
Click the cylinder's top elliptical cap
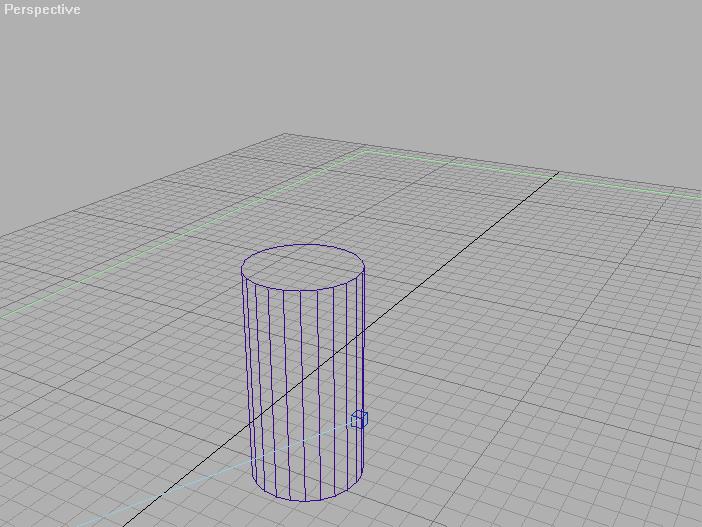pos(302,267)
